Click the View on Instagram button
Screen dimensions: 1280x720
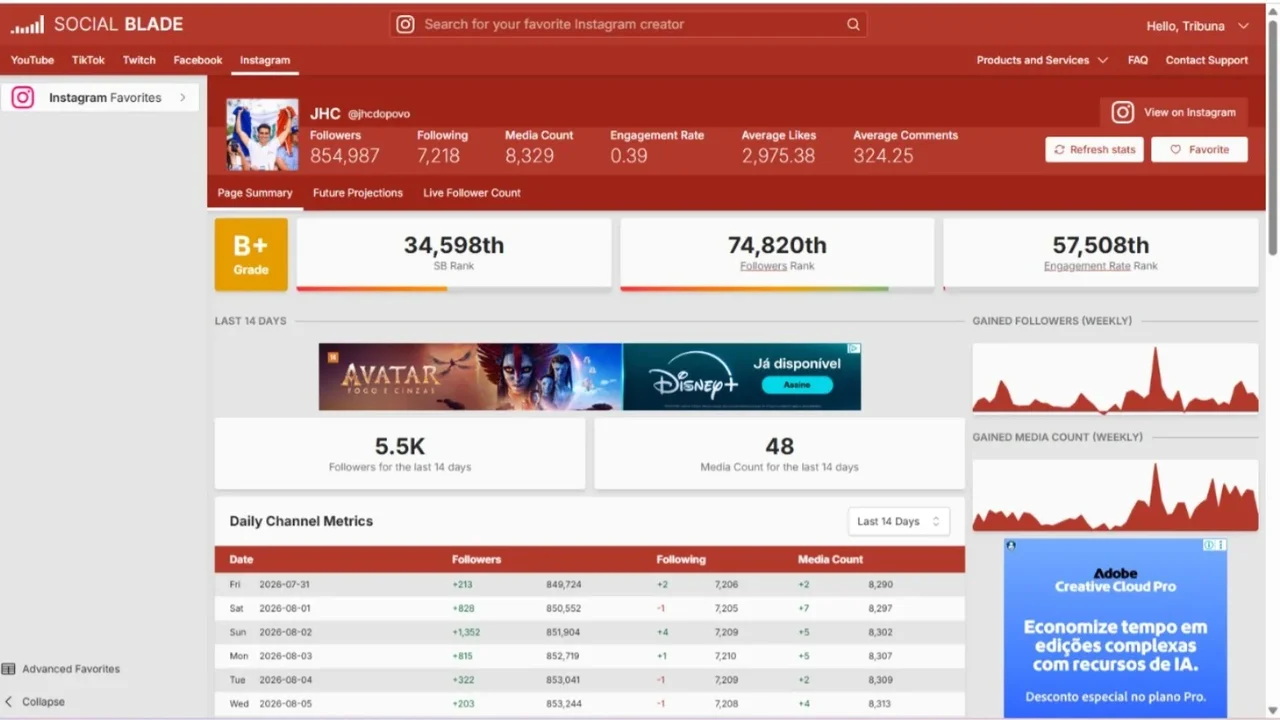coord(1174,112)
